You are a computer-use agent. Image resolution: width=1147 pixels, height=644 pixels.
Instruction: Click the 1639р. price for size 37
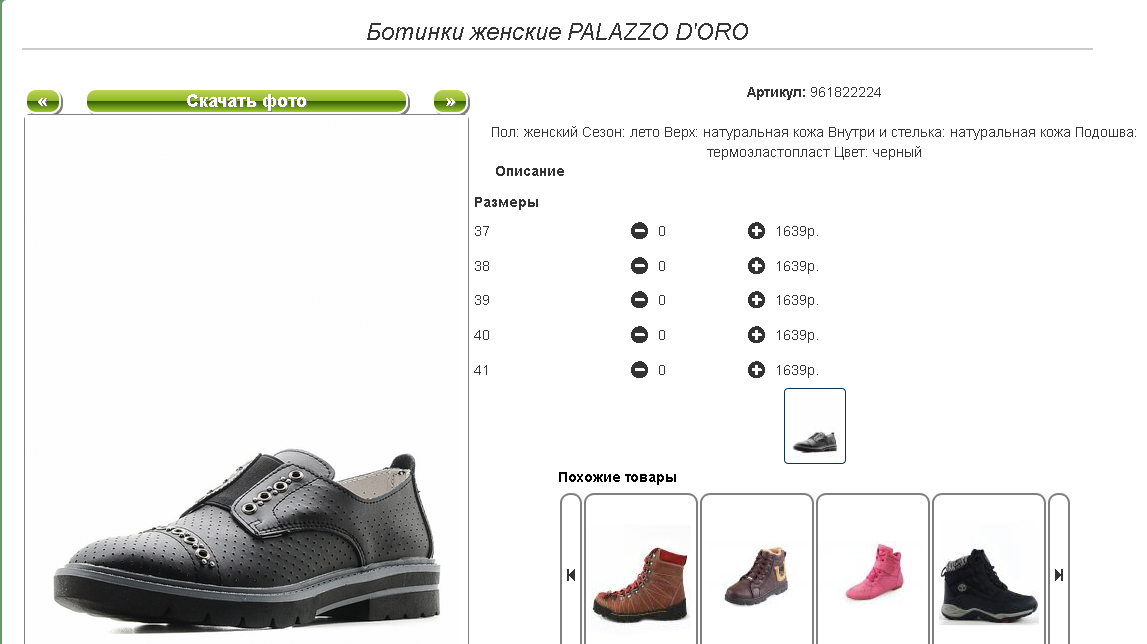pos(797,231)
